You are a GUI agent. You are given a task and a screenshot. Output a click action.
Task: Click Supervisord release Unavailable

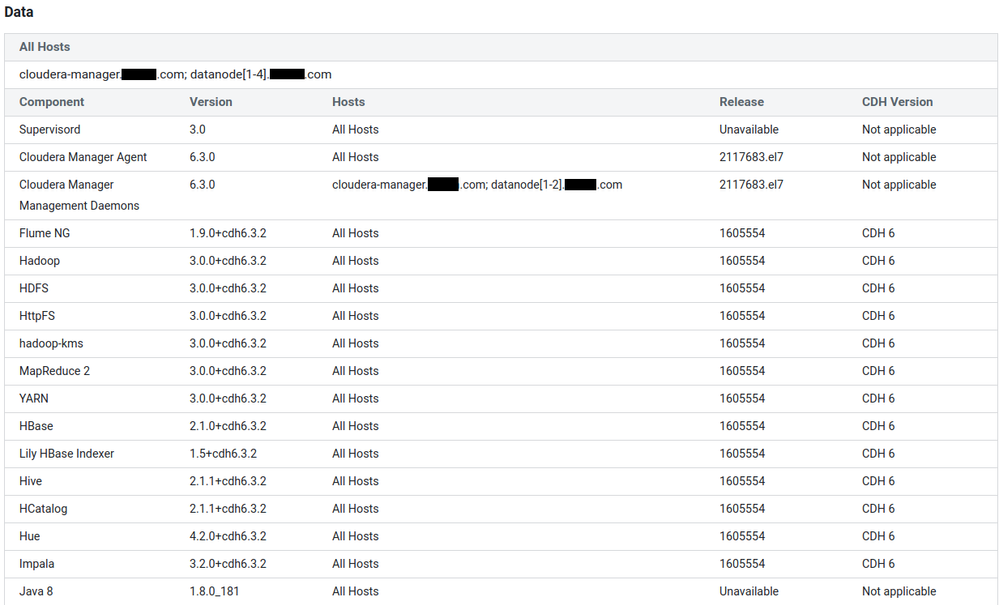(749, 129)
